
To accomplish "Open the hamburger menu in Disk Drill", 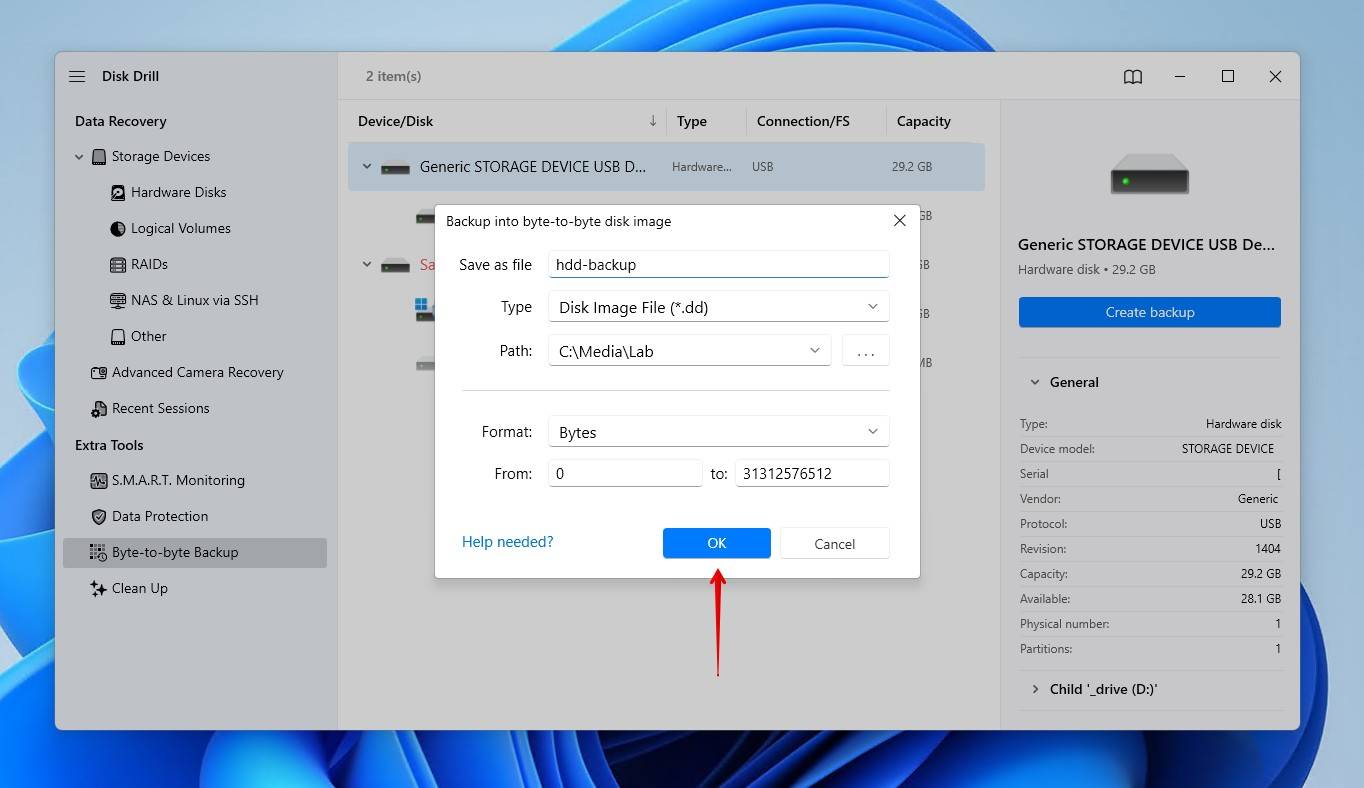I will coord(77,76).
